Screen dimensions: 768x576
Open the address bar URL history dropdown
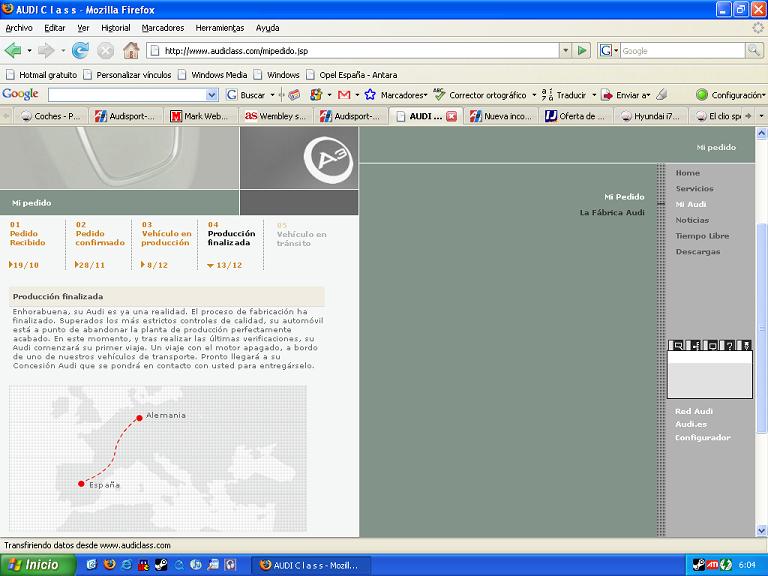pyautogui.click(x=566, y=50)
